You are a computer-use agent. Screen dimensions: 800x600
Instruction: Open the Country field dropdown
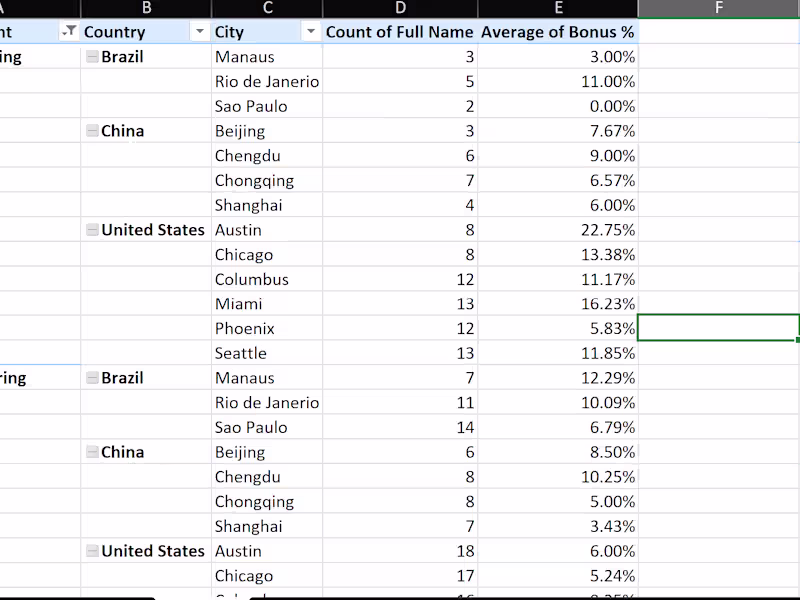tap(199, 32)
